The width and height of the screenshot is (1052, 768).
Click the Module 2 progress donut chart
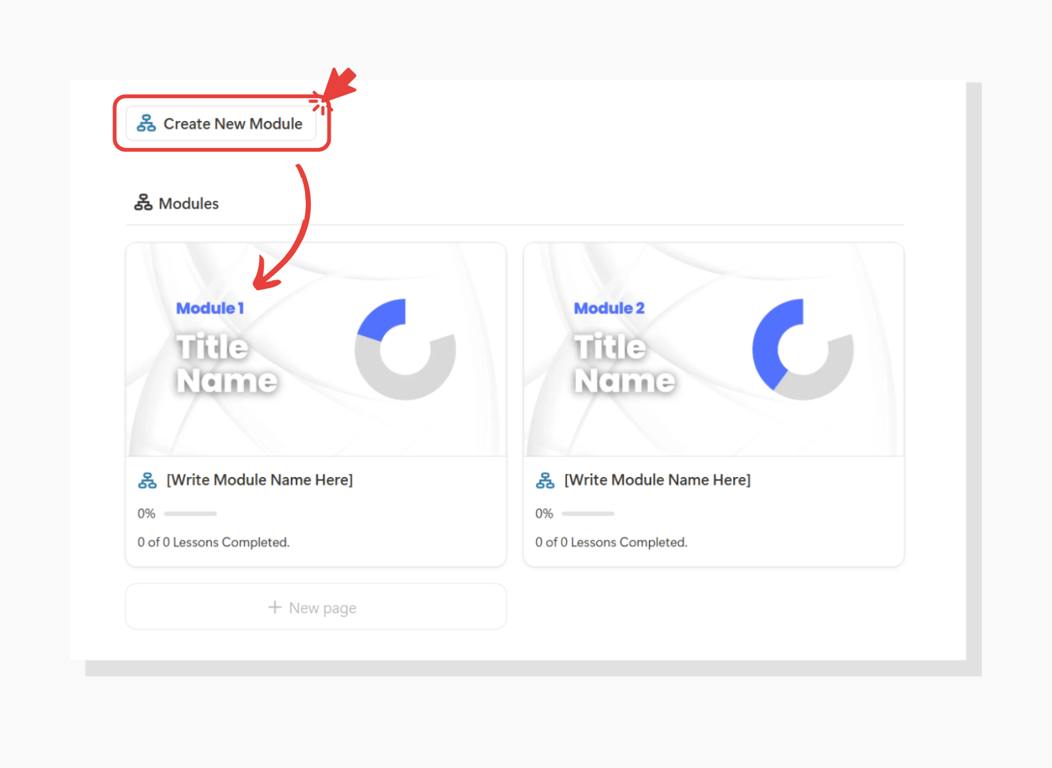tap(802, 349)
